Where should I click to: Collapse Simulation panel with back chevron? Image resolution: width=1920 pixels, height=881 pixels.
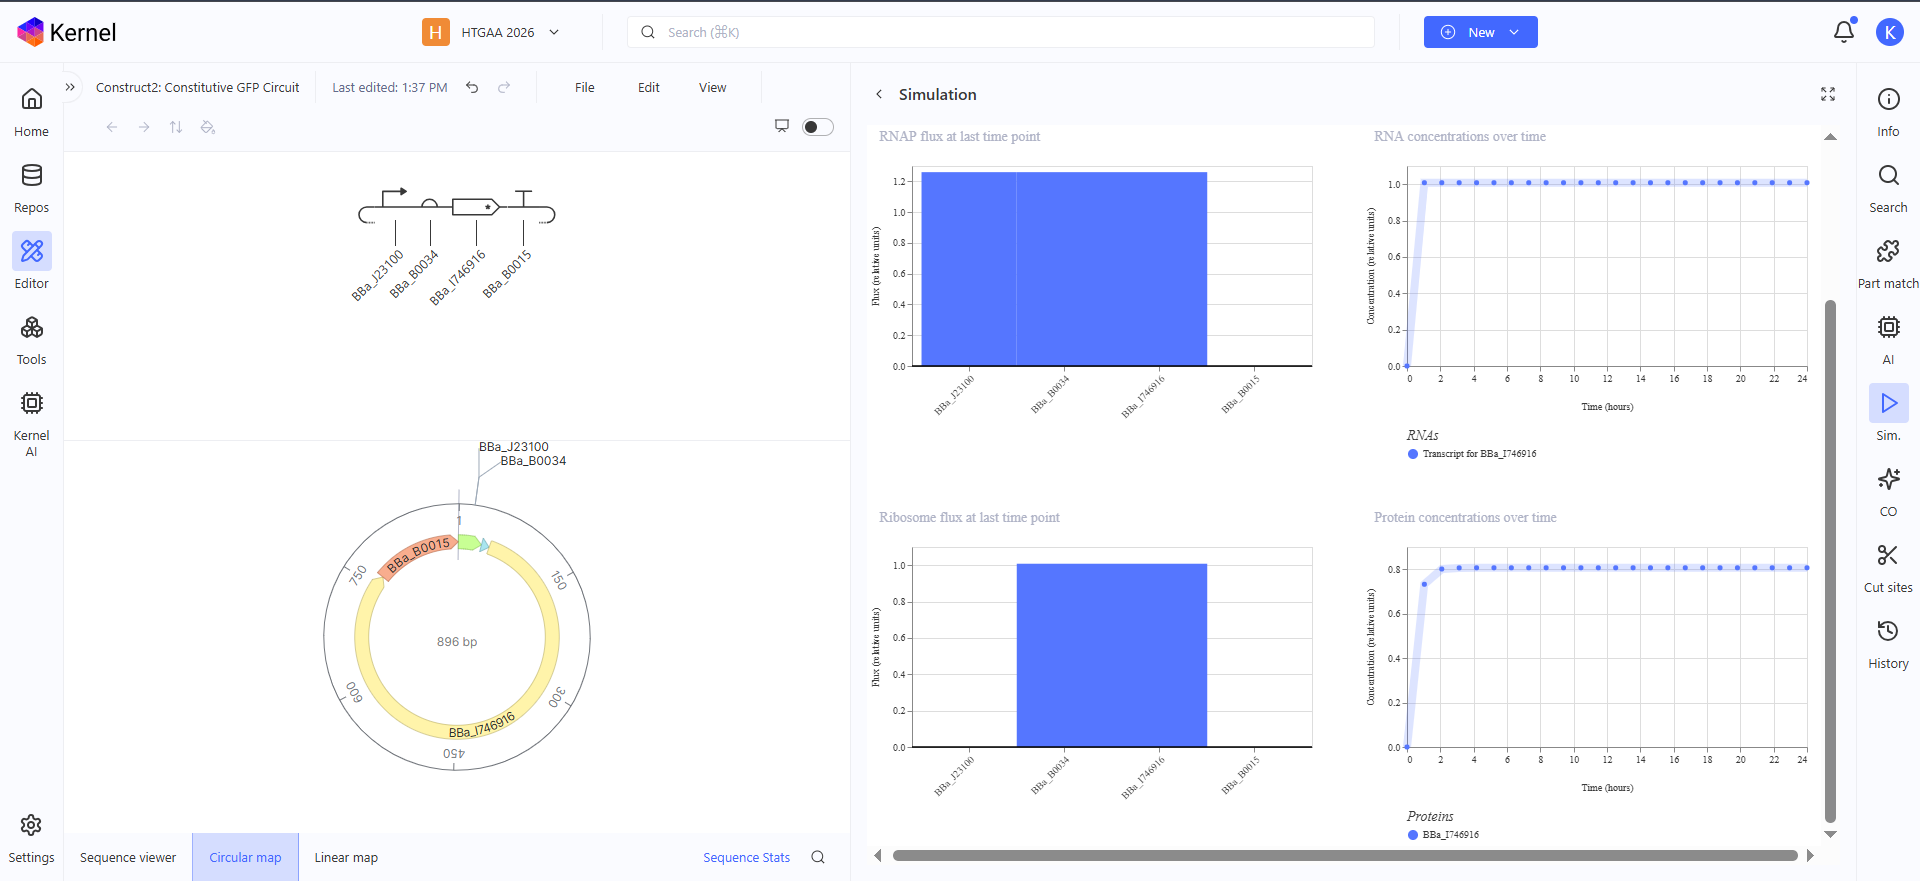pyautogui.click(x=879, y=94)
